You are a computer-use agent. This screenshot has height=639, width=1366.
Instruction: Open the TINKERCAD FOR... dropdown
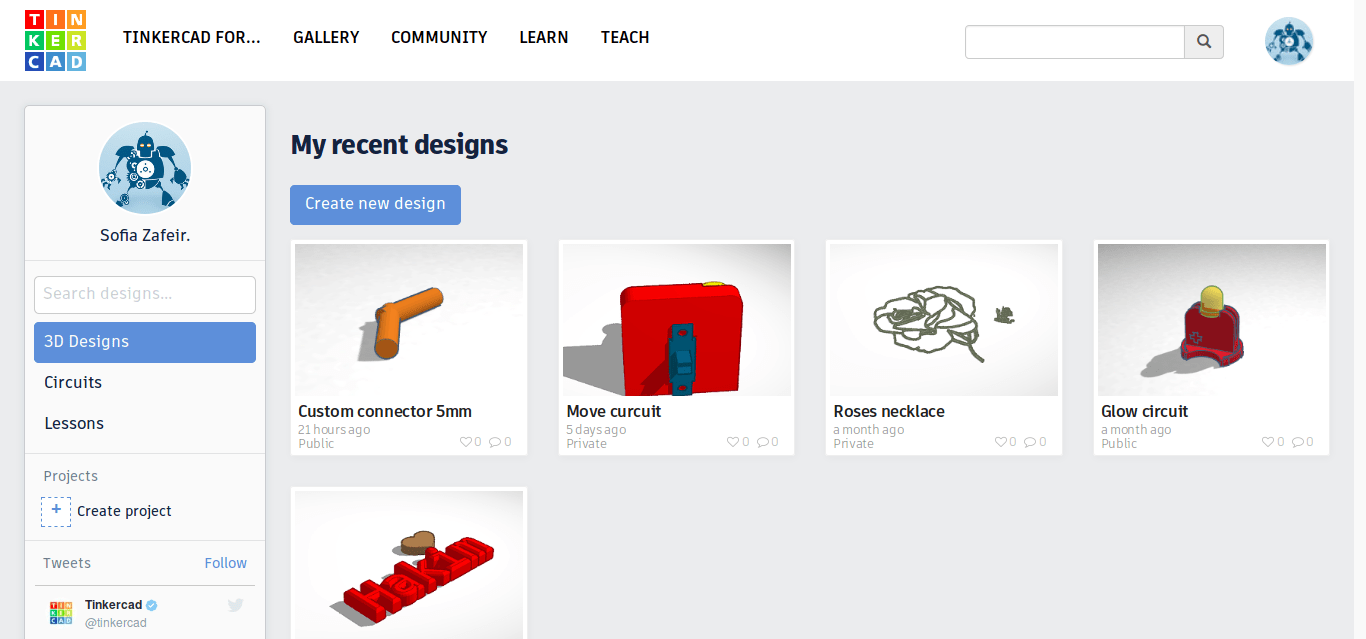[x=191, y=37]
